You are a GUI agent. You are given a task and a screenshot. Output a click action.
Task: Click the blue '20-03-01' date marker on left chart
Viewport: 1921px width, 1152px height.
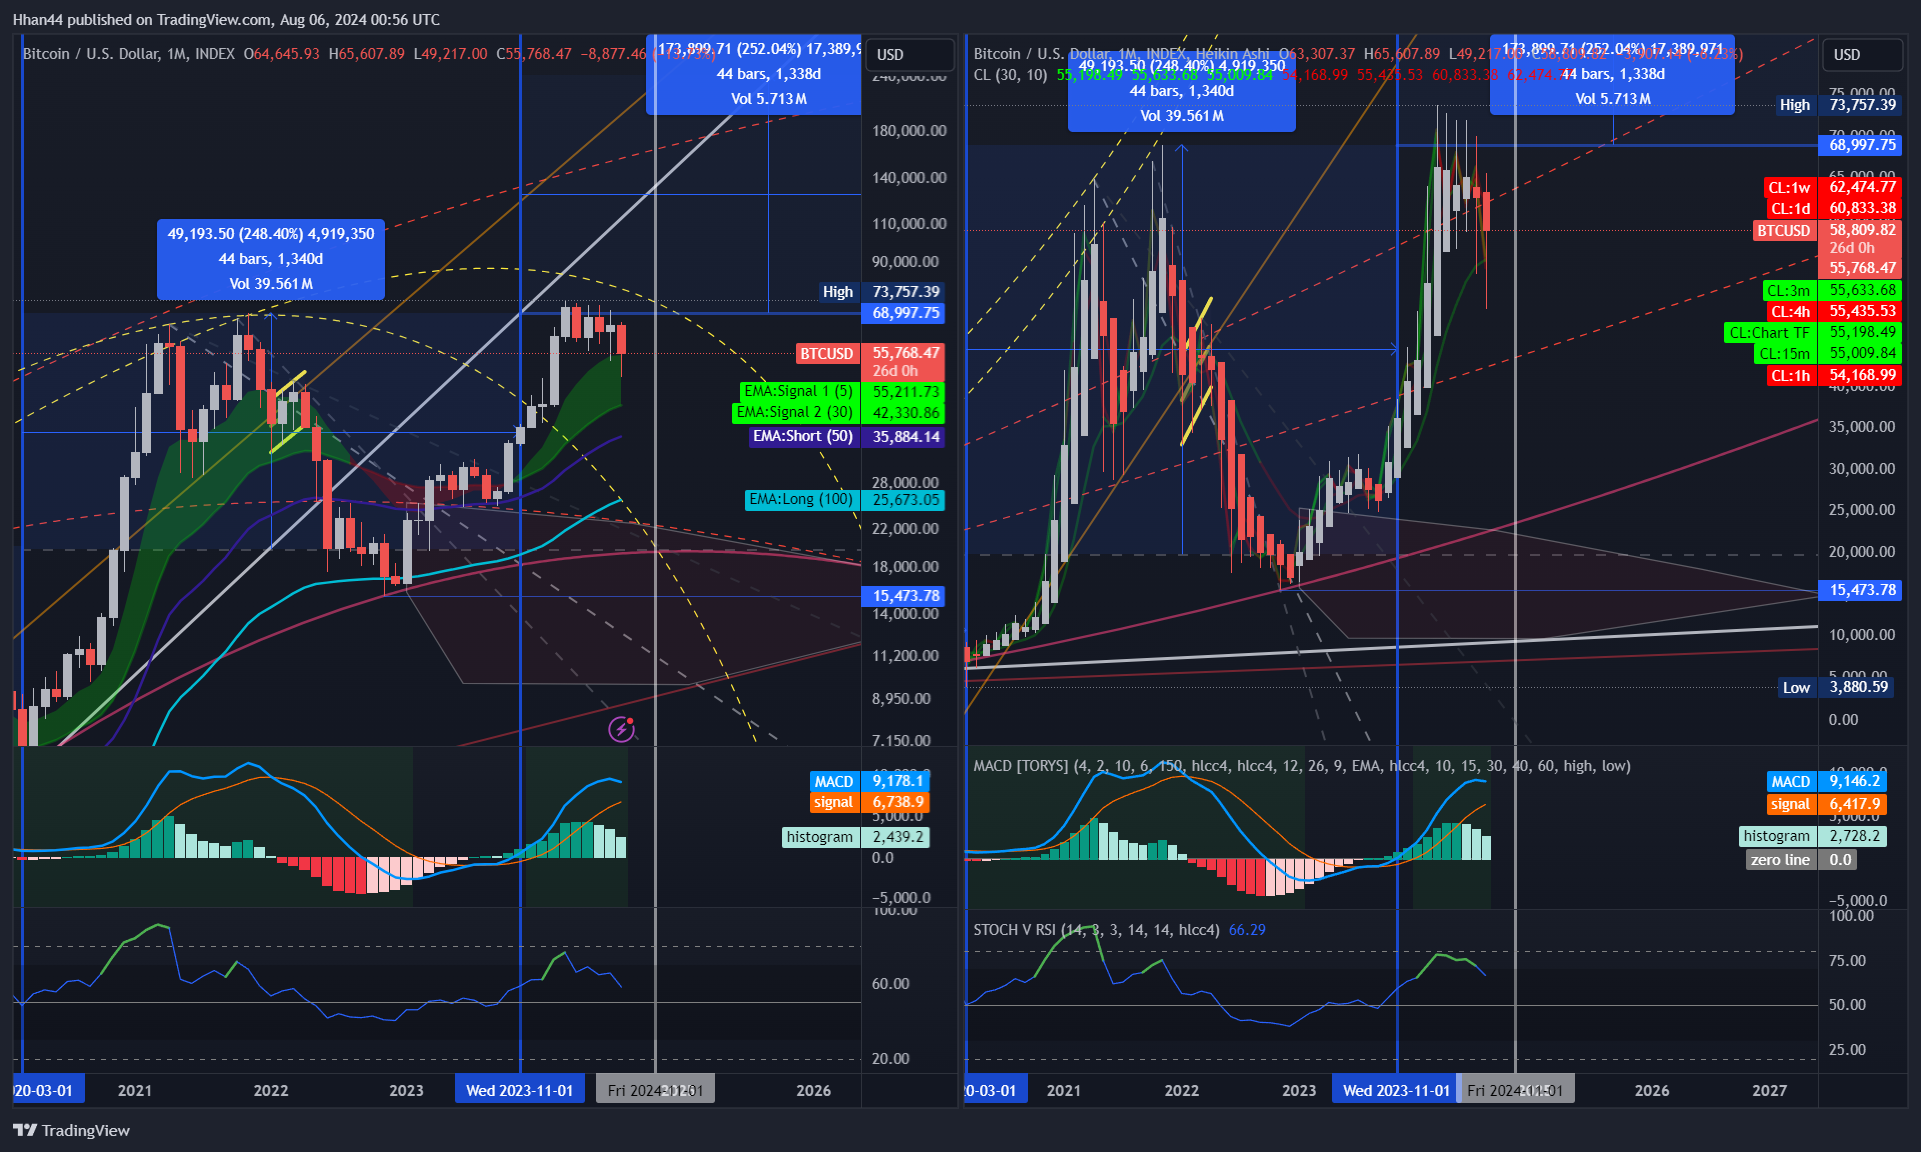coord(48,1090)
